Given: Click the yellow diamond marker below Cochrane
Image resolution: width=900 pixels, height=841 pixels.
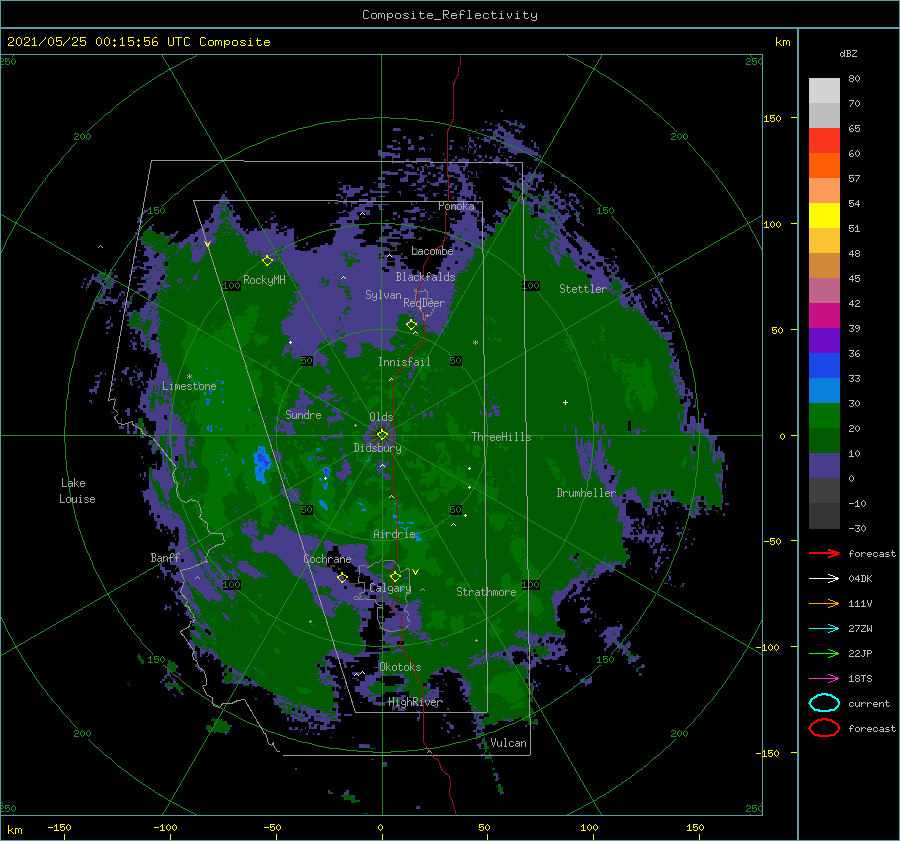Looking at the screenshot, I should tap(343, 577).
